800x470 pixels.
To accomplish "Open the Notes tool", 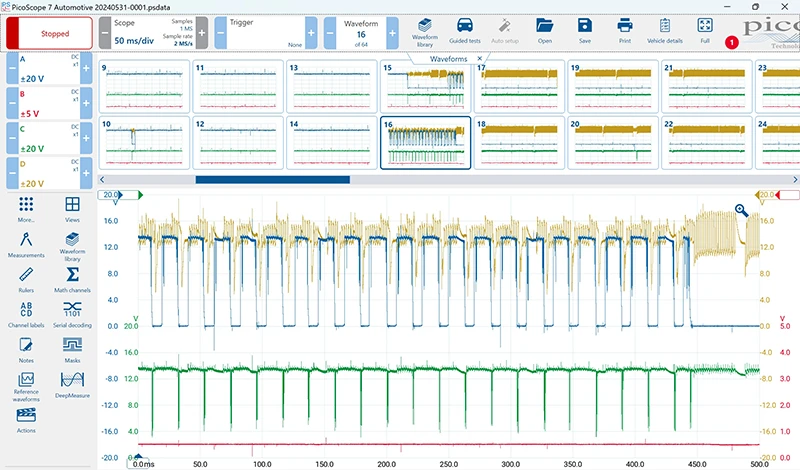I will pyautogui.click(x=26, y=350).
